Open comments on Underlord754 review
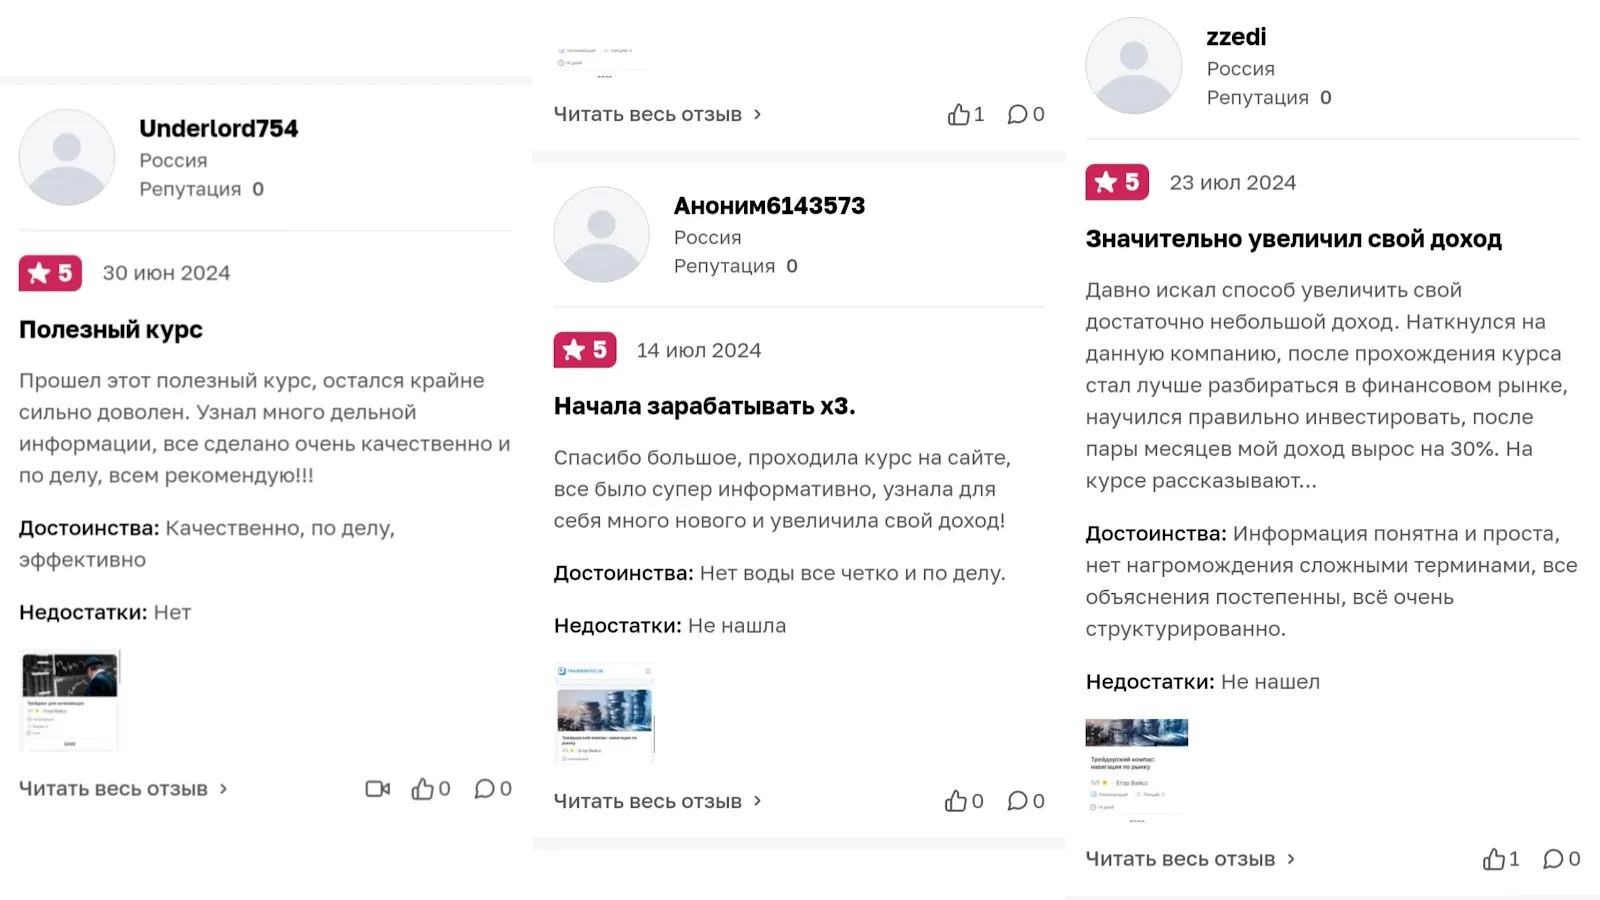This screenshot has width=1600, height=900. click(493, 789)
